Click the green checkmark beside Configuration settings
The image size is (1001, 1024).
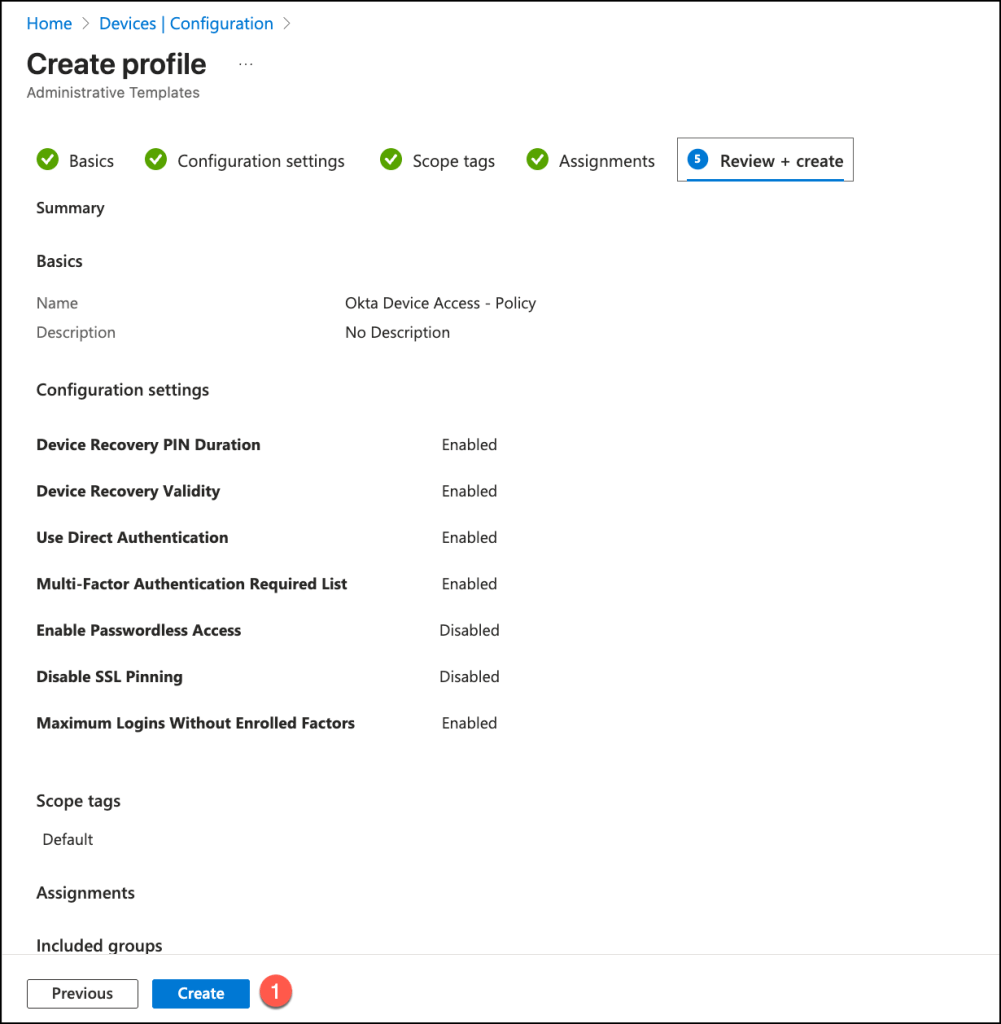click(156, 160)
